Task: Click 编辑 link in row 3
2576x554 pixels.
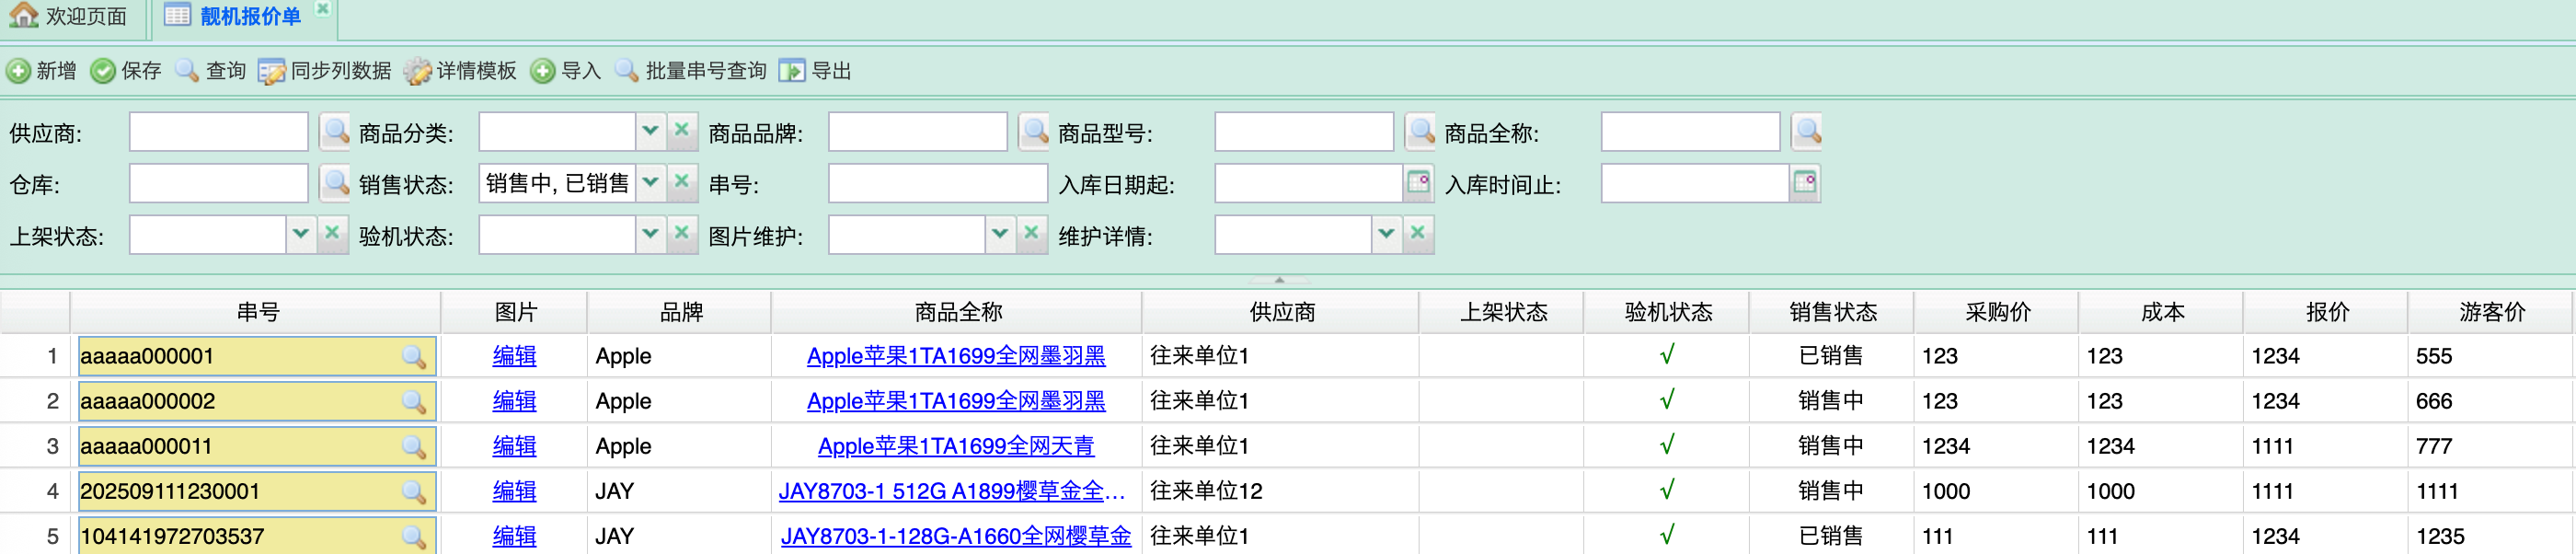Action: coord(514,446)
